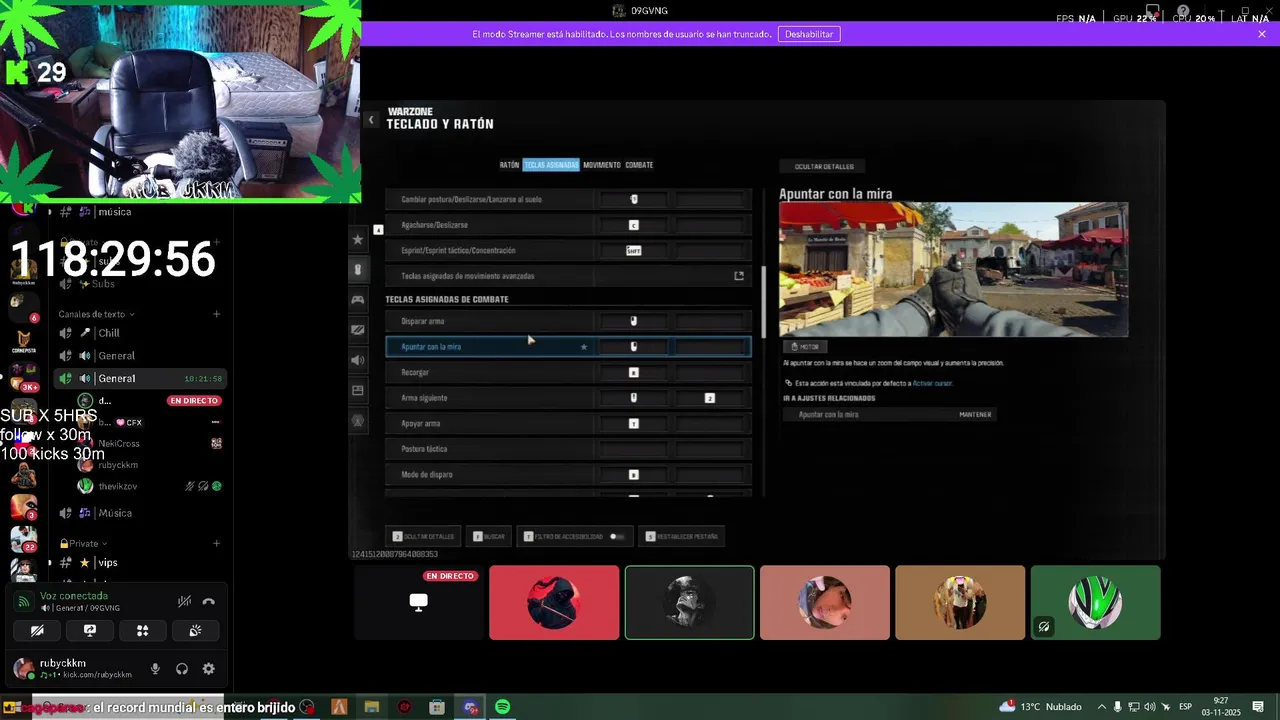The height and width of the screenshot is (720, 1280).
Task: Open Microsoft Store from the taskbar
Action: (x=437, y=707)
